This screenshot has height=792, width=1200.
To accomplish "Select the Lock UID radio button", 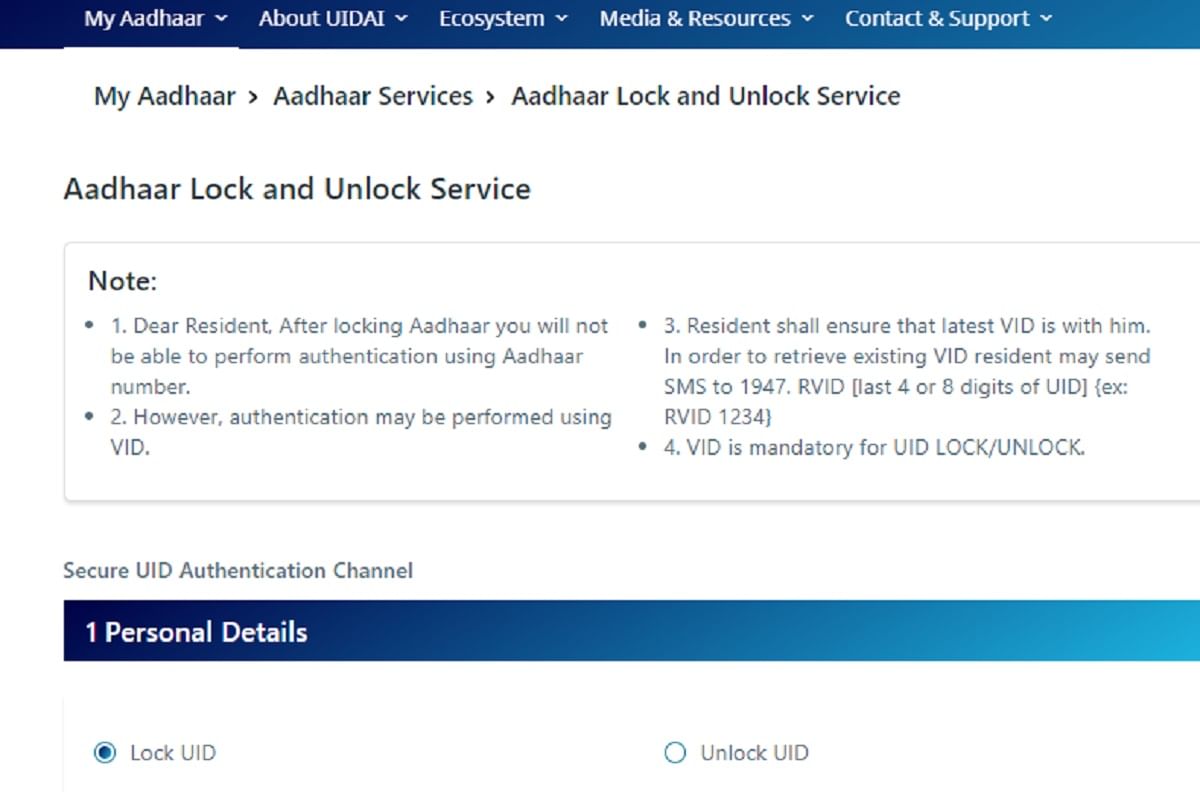I will coord(104,753).
